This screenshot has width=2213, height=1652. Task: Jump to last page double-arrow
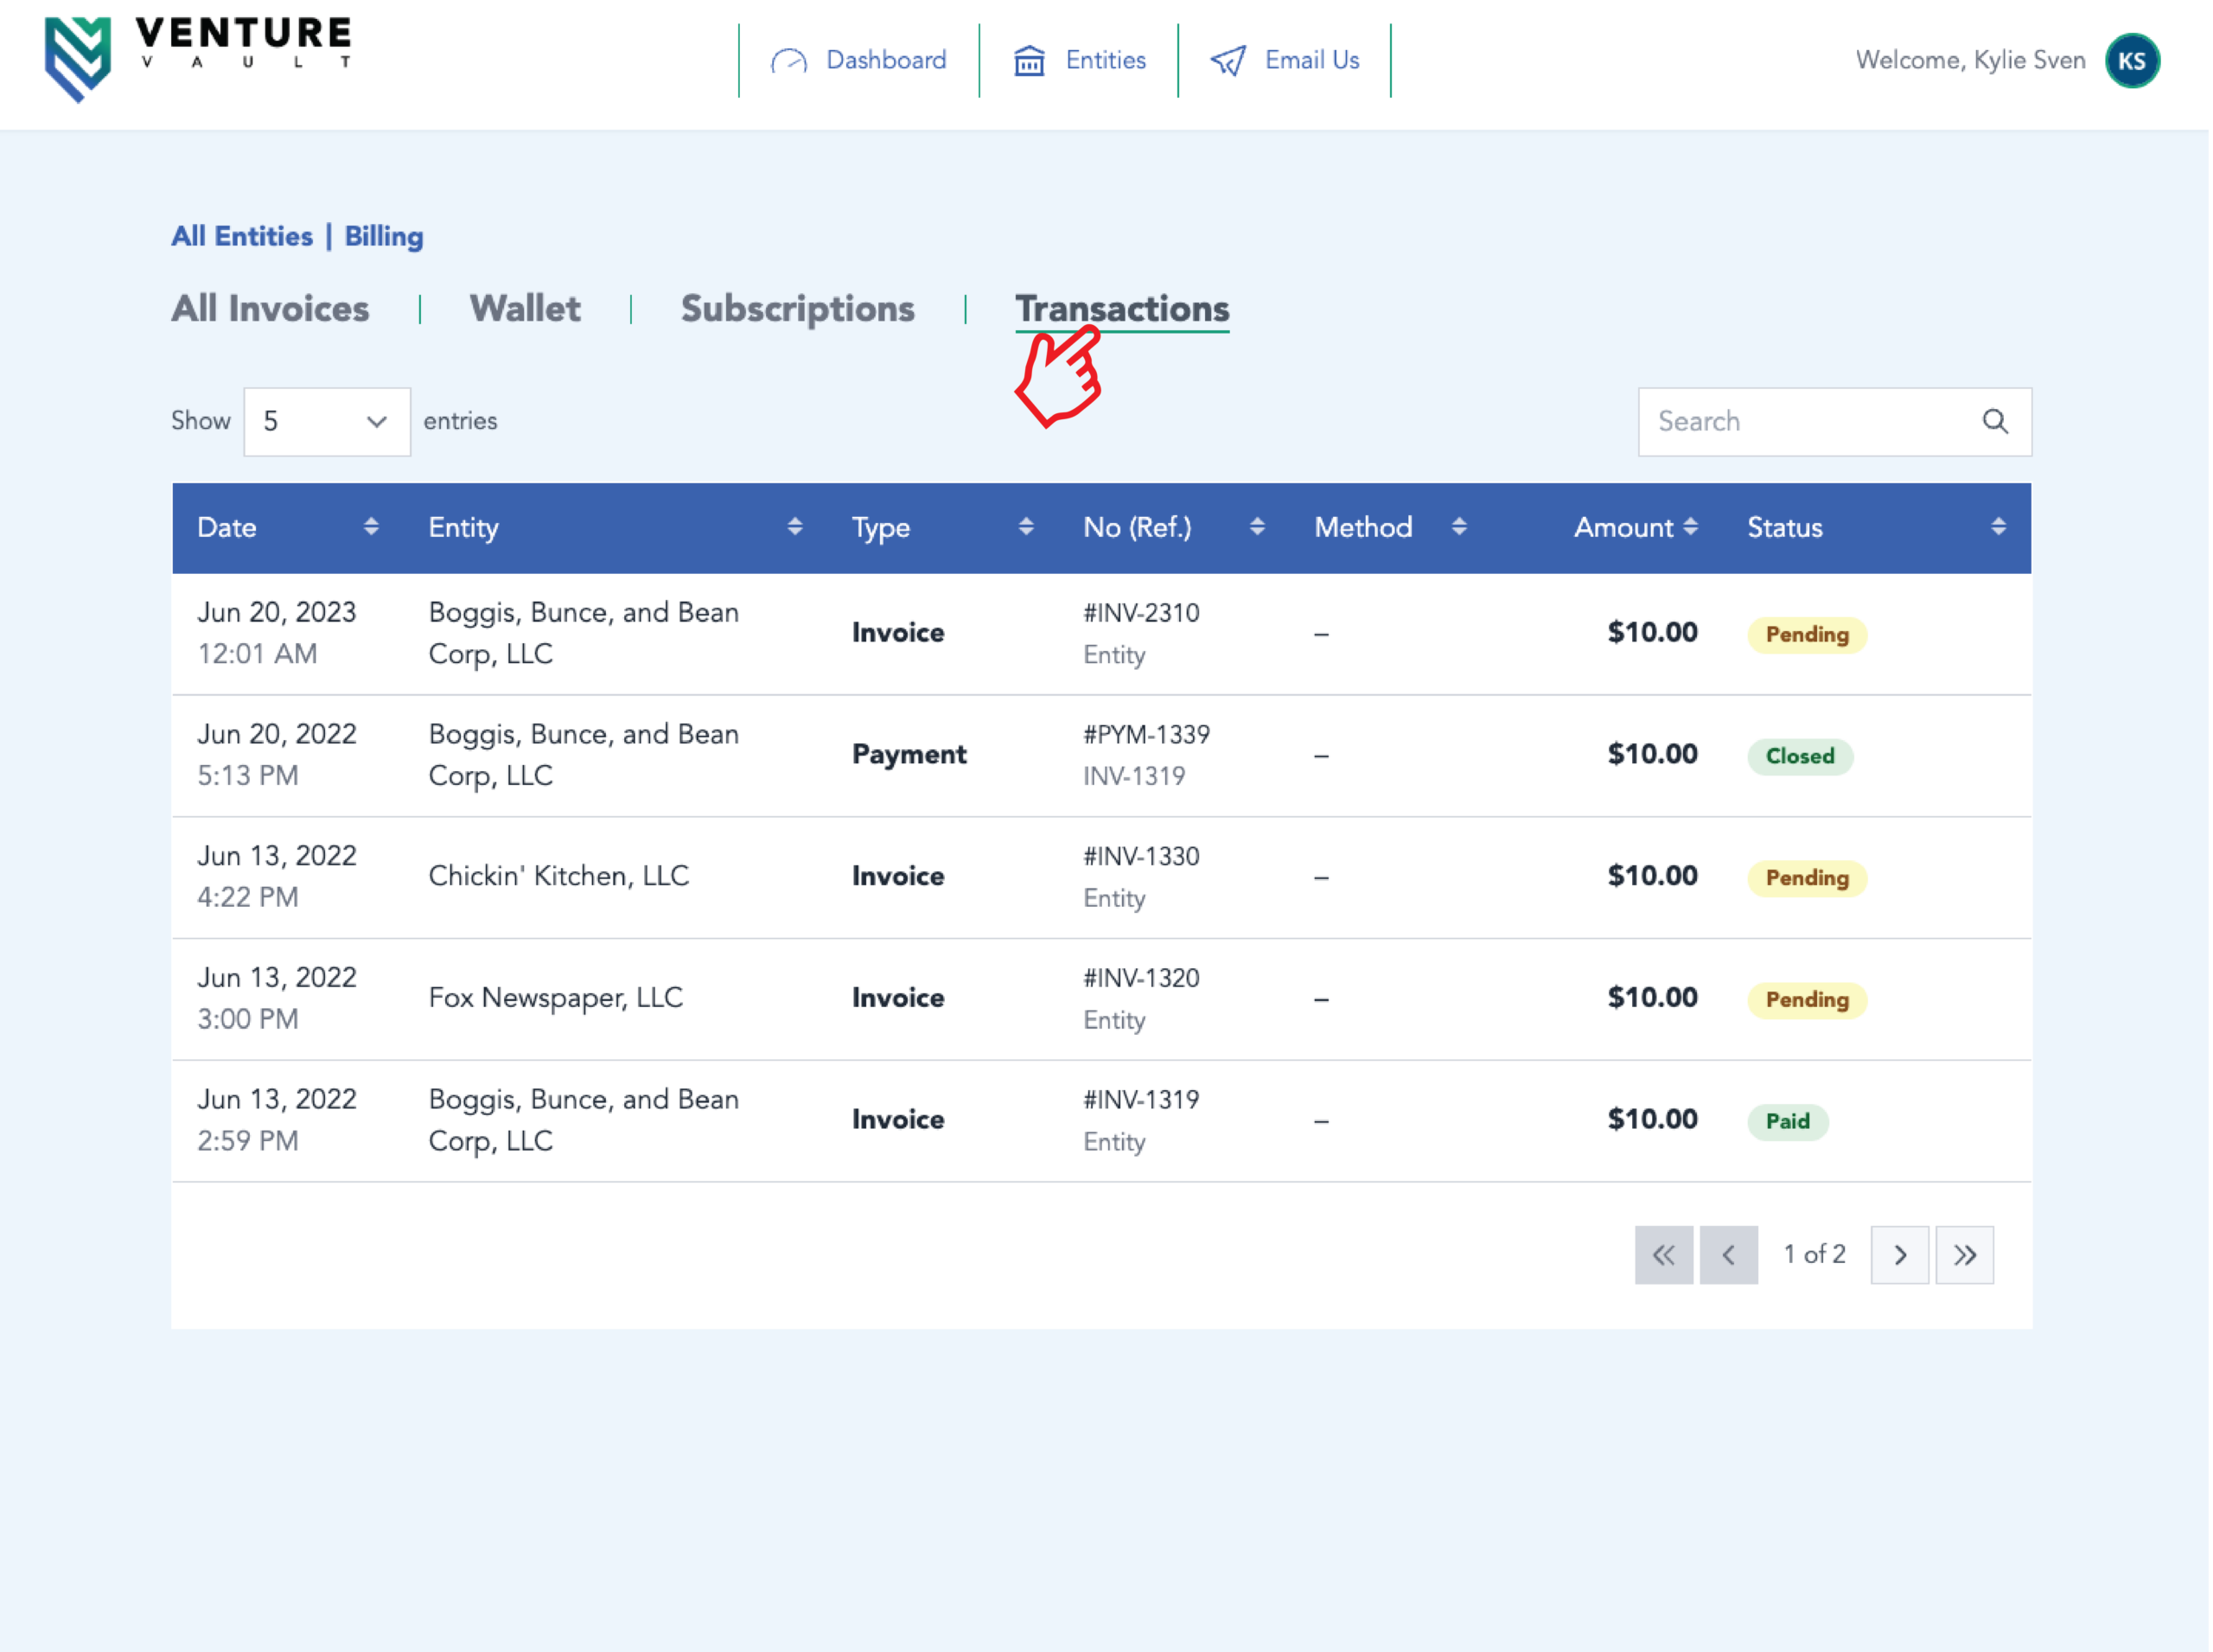[1964, 1255]
